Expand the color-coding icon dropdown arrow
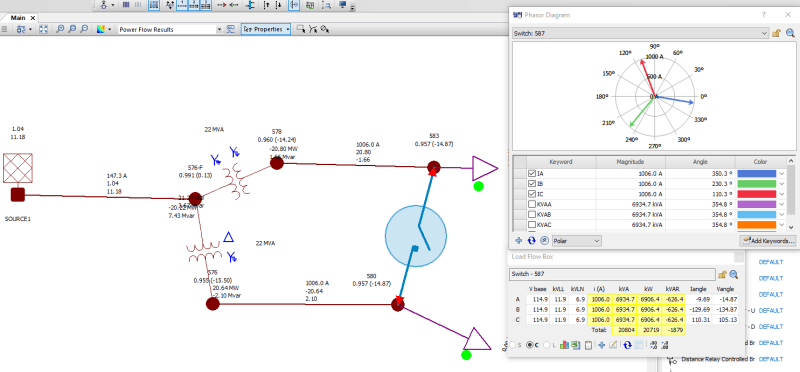The image size is (800, 372). click(109, 30)
